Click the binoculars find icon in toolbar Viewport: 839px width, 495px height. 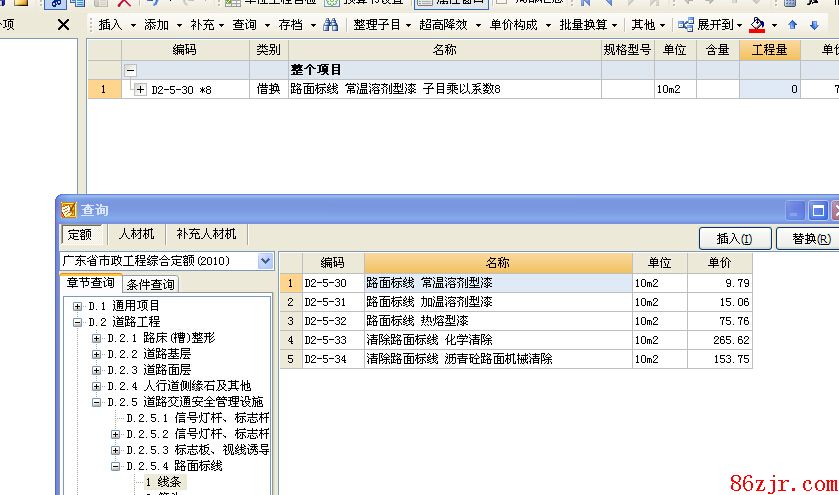330,25
